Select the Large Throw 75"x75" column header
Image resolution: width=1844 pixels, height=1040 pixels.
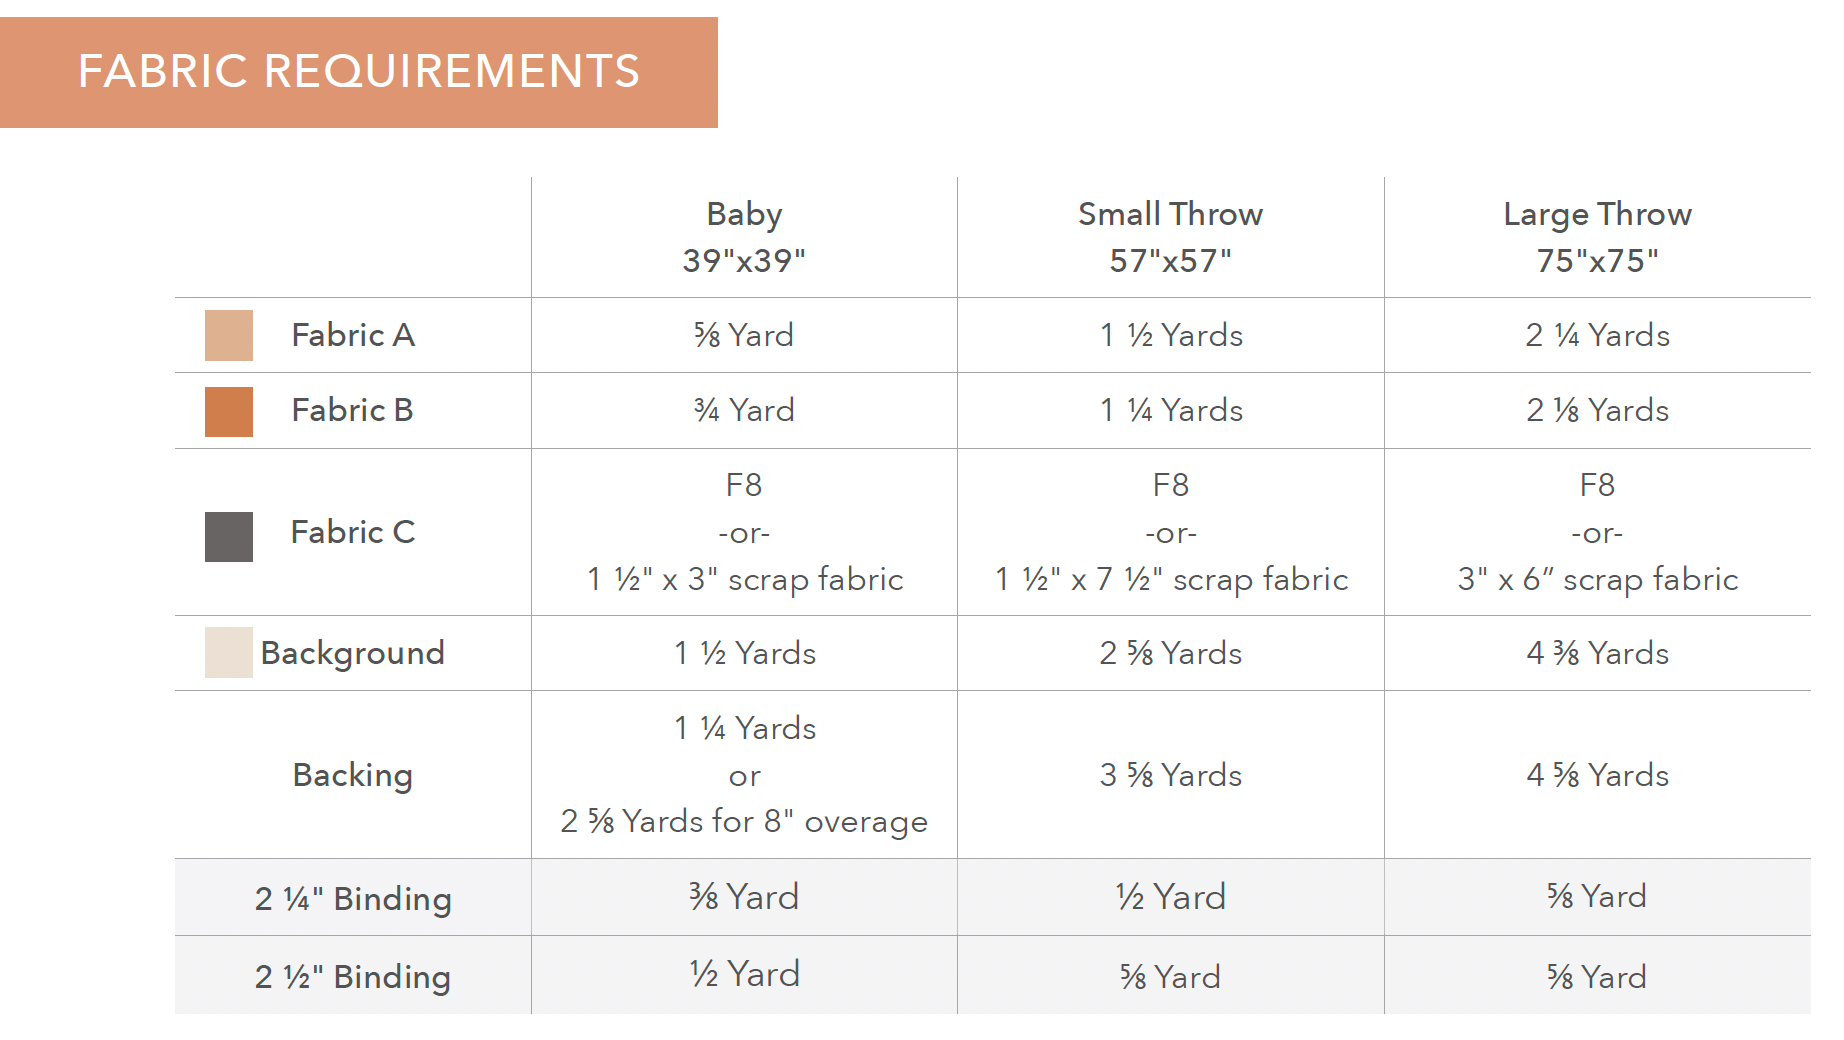(x=1597, y=237)
